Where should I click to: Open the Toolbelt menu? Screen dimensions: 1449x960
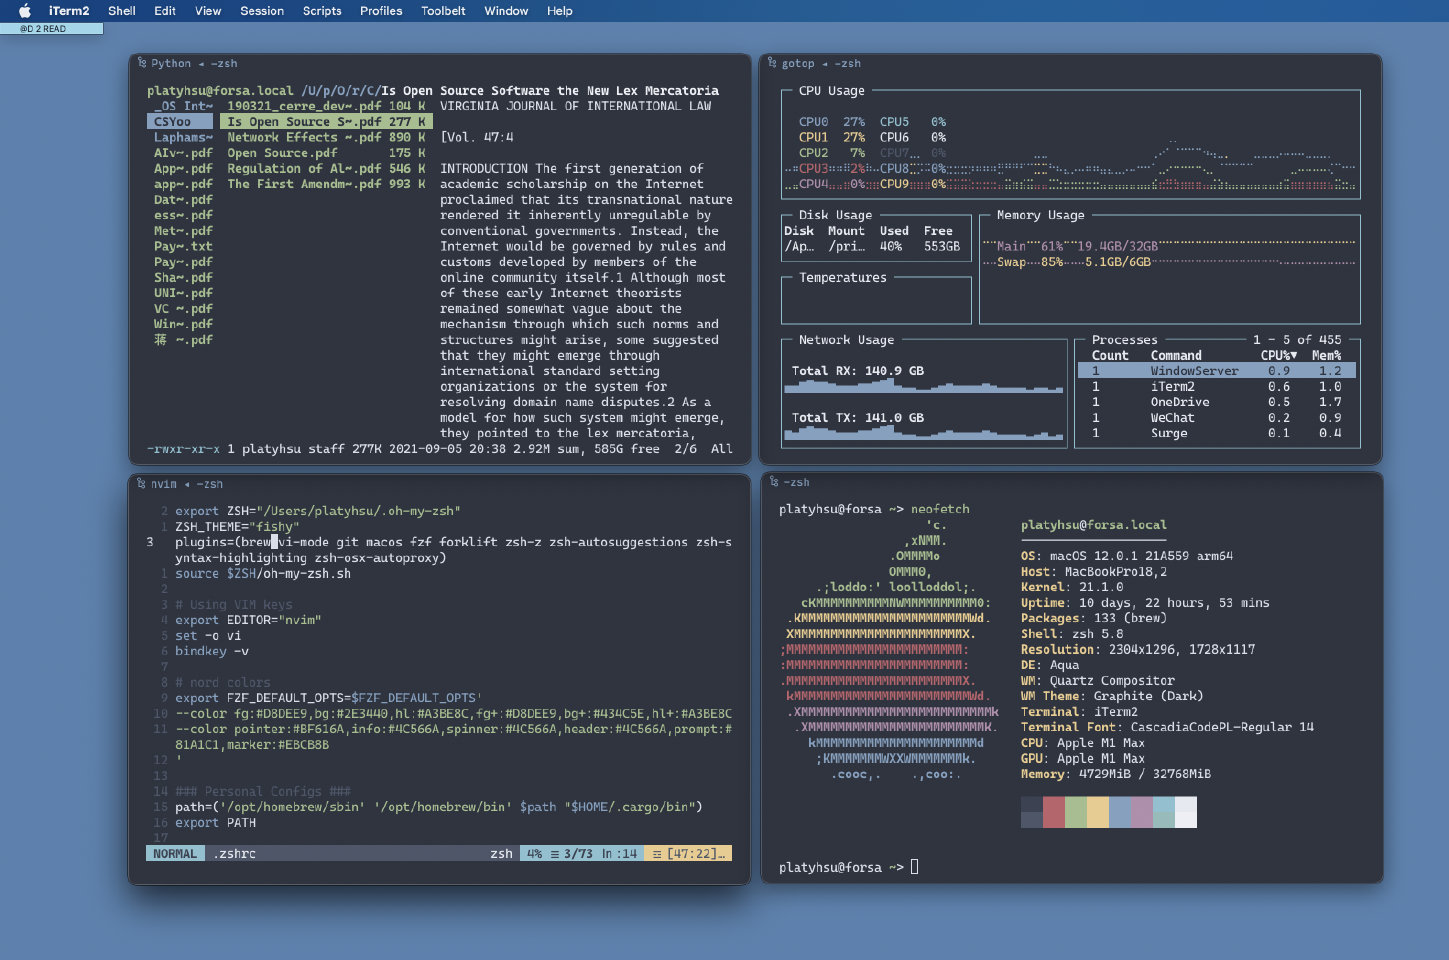click(443, 11)
